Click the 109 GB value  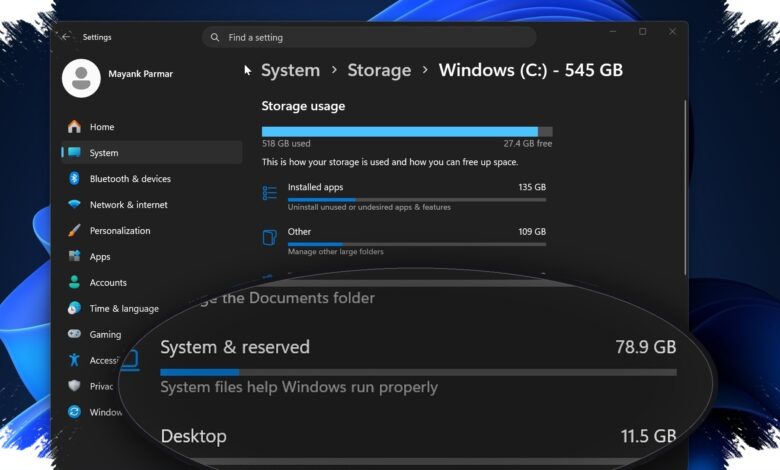(x=532, y=231)
